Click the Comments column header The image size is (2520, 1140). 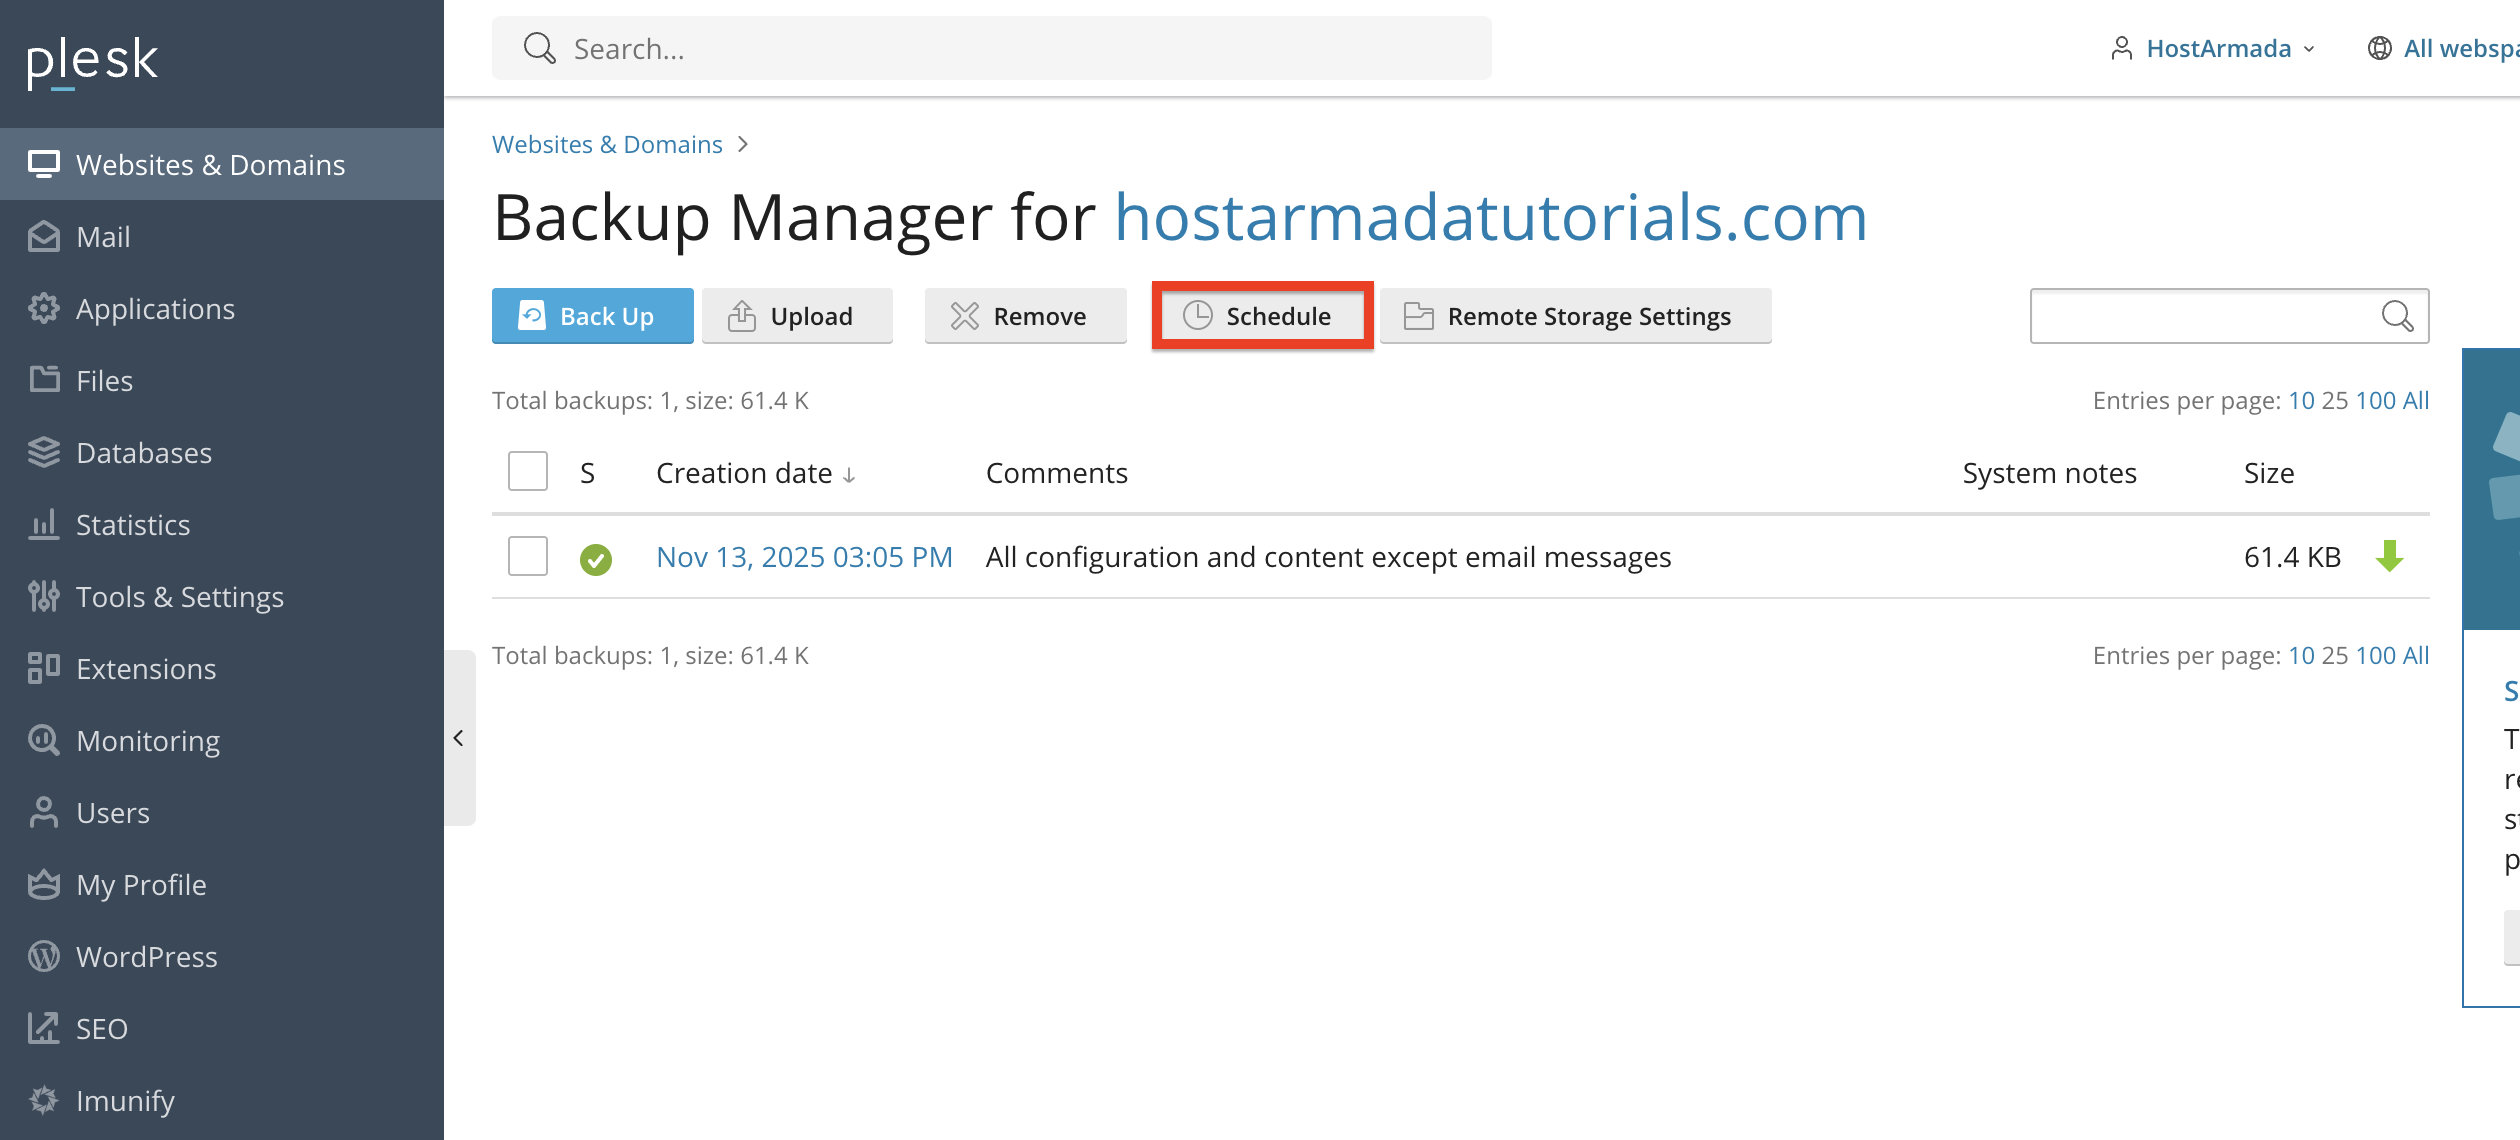coord(1057,473)
